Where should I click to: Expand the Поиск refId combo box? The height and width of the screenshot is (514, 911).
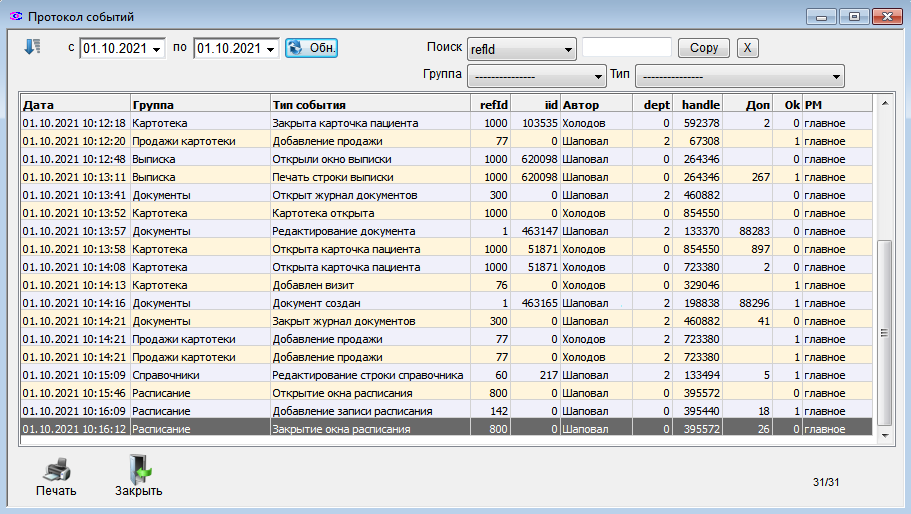[568, 48]
